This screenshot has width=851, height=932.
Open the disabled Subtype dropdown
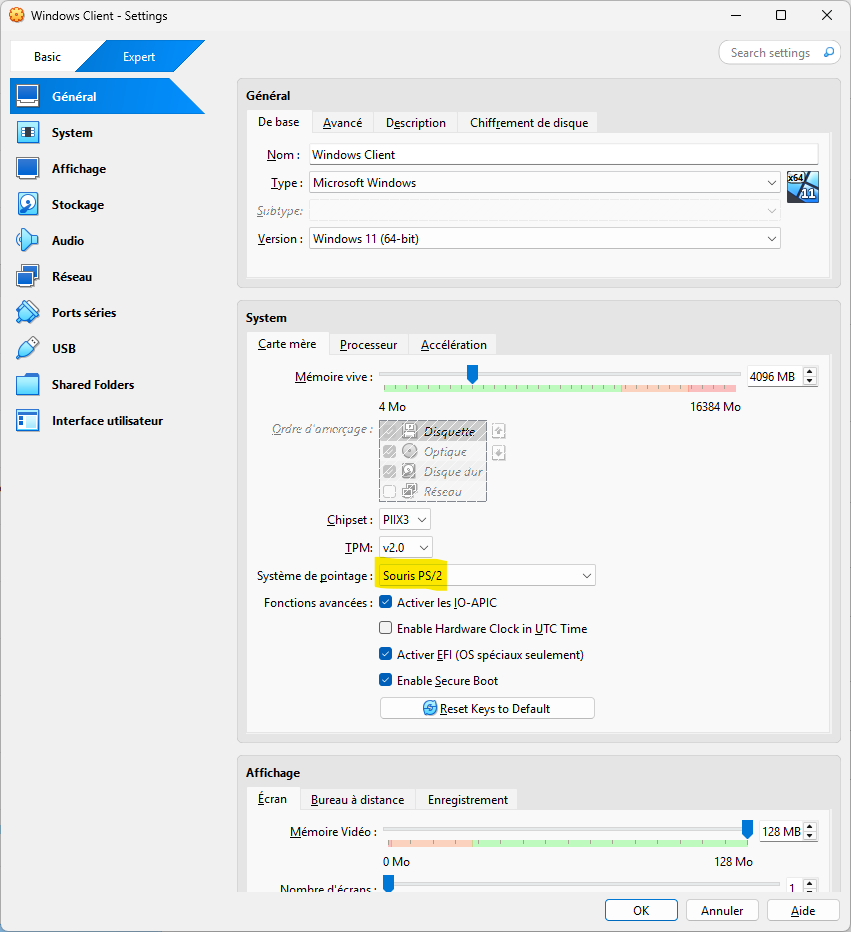tap(544, 210)
